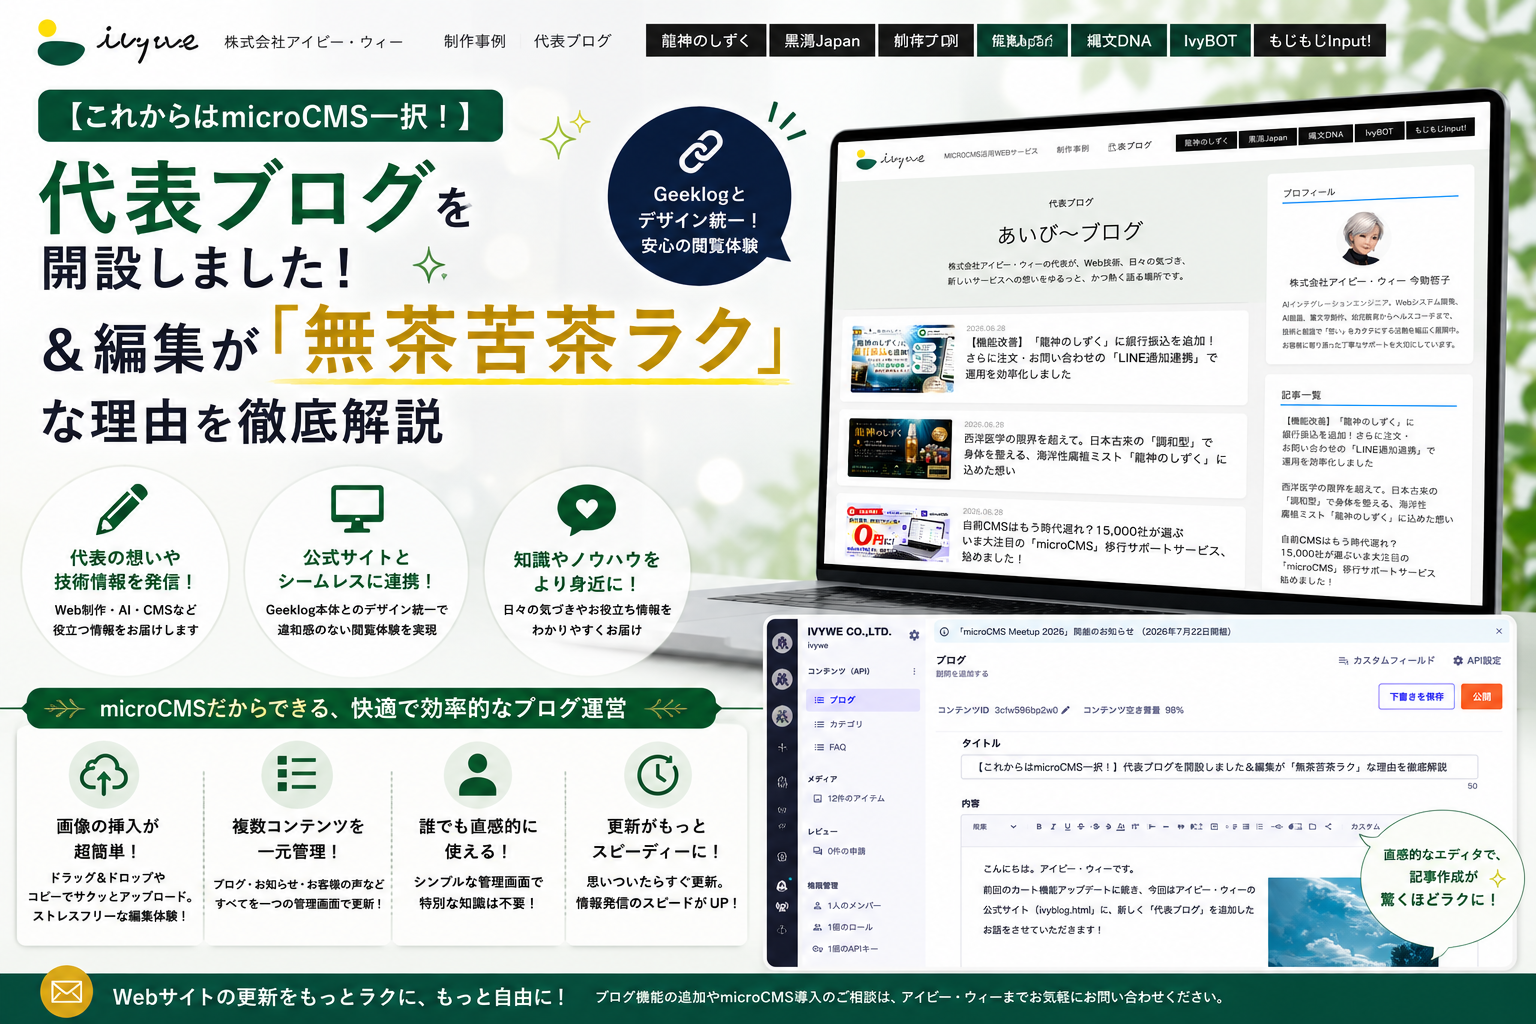
Task: Click the 記事一覧 heading in the laptop sidebar
Action: point(1301,395)
